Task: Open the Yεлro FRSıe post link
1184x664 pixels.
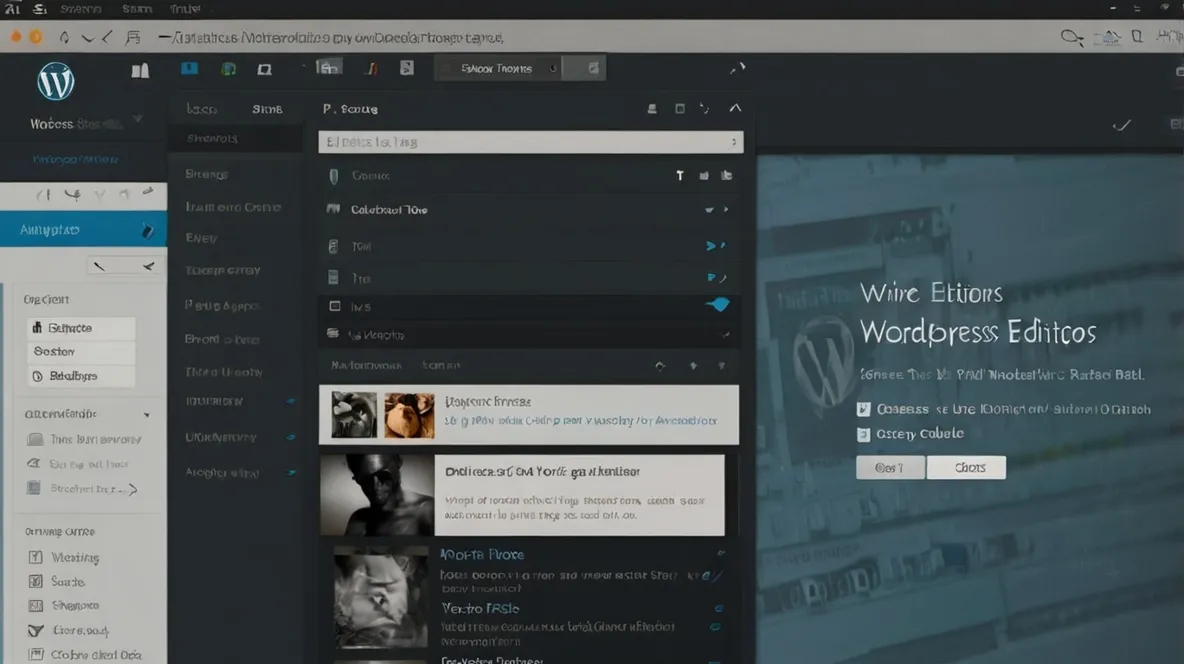Action: 480,609
